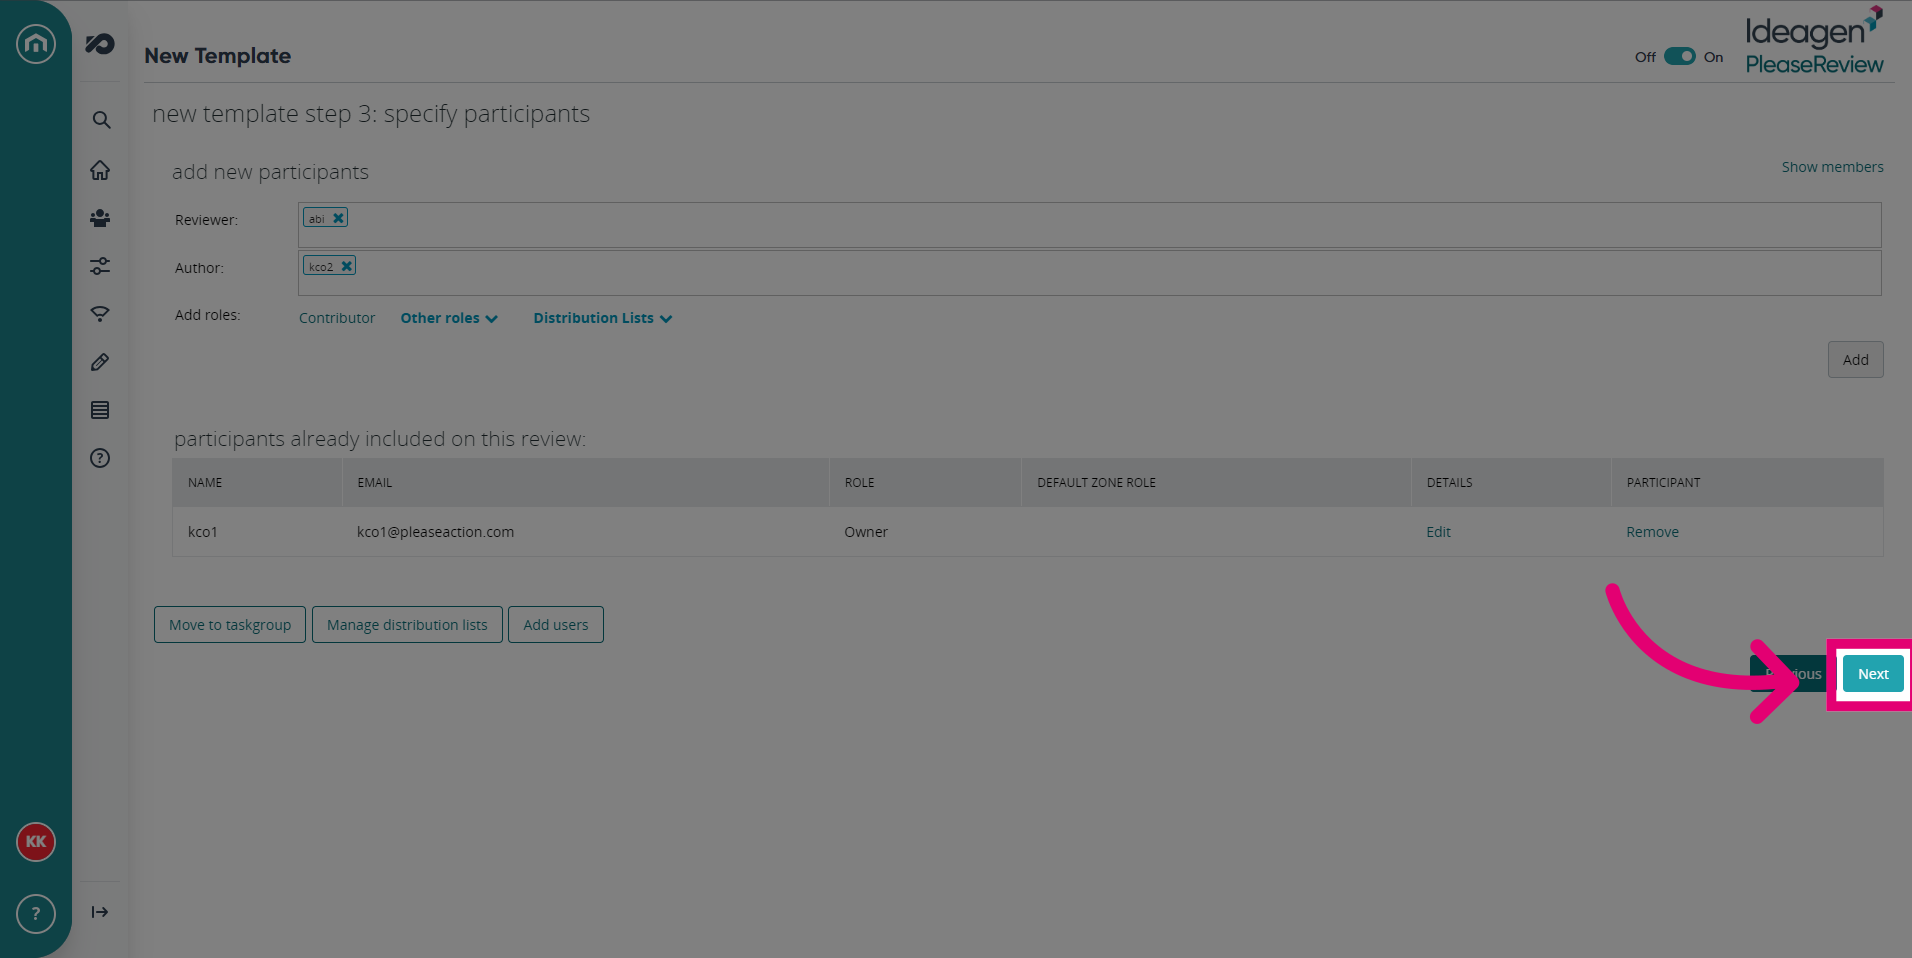The width and height of the screenshot is (1912, 958).
Task: Click inside the Reviewer input field
Action: (1089, 225)
